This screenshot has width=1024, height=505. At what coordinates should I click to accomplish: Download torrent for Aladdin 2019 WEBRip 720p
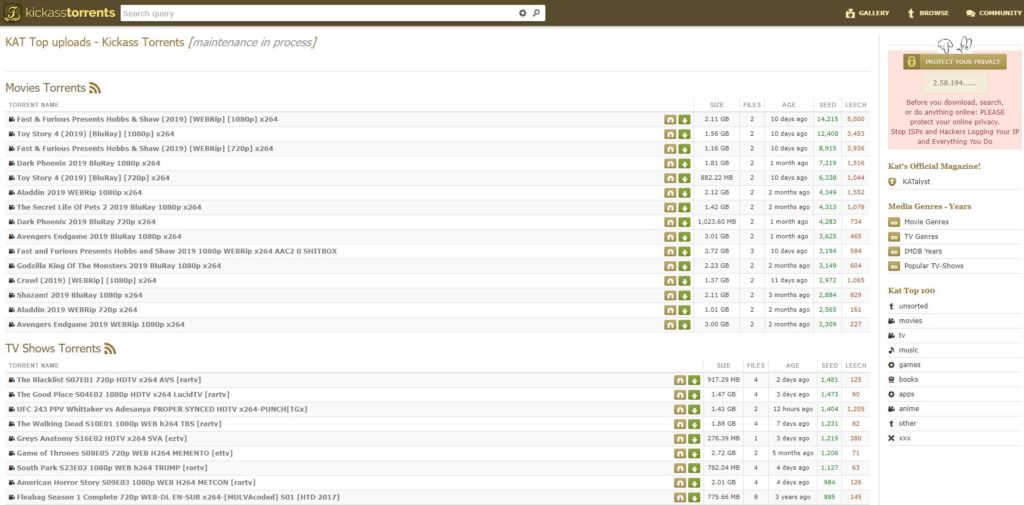tap(684, 310)
